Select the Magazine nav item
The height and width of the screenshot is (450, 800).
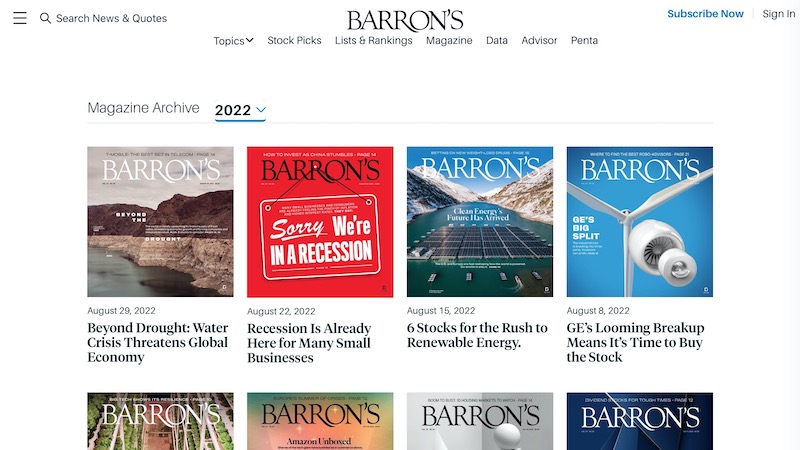(x=449, y=40)
